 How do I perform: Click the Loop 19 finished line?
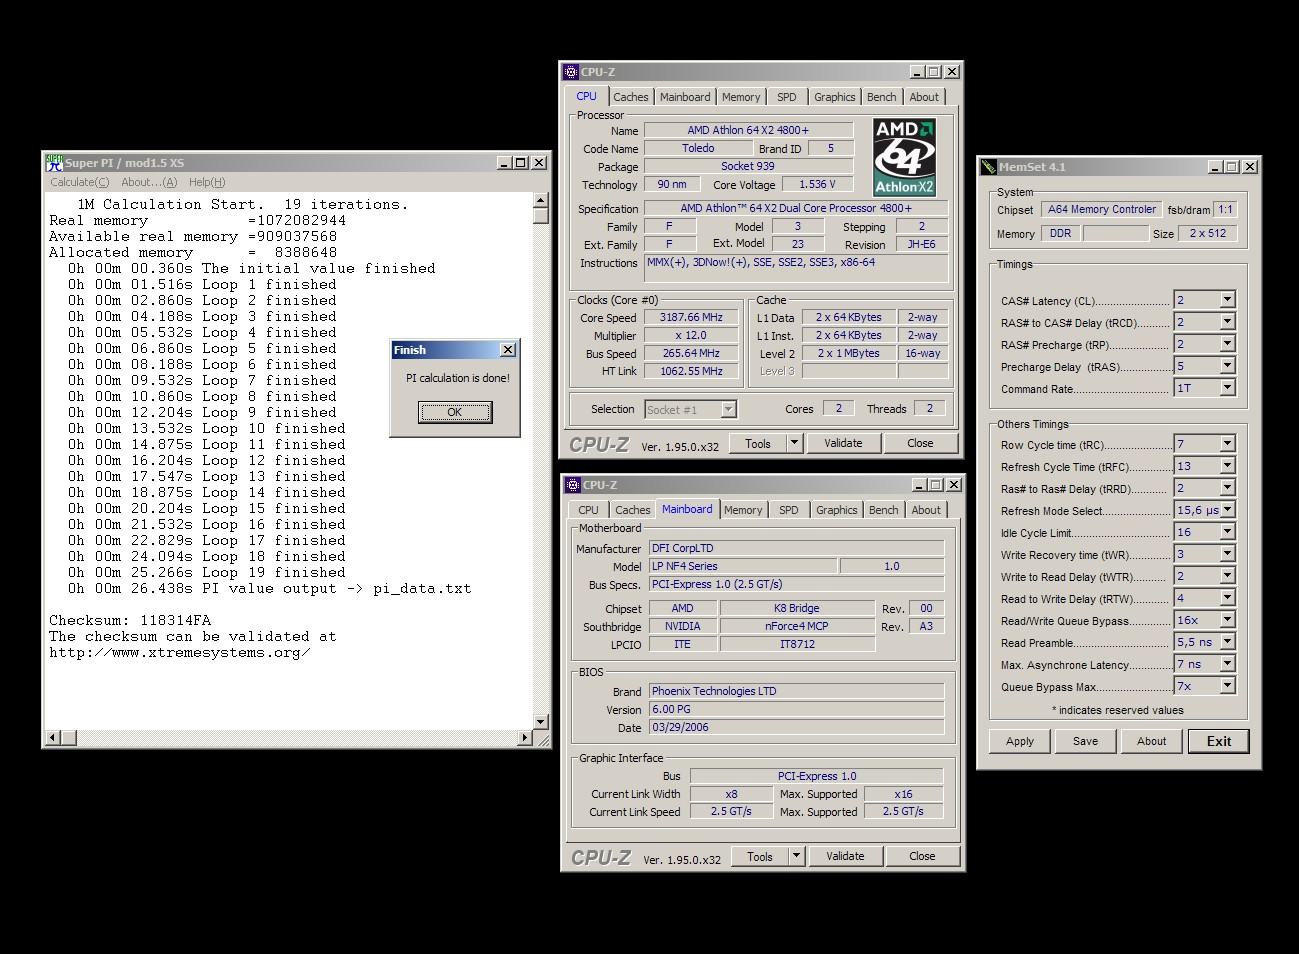pyautogui.click(x=207, y=572)
